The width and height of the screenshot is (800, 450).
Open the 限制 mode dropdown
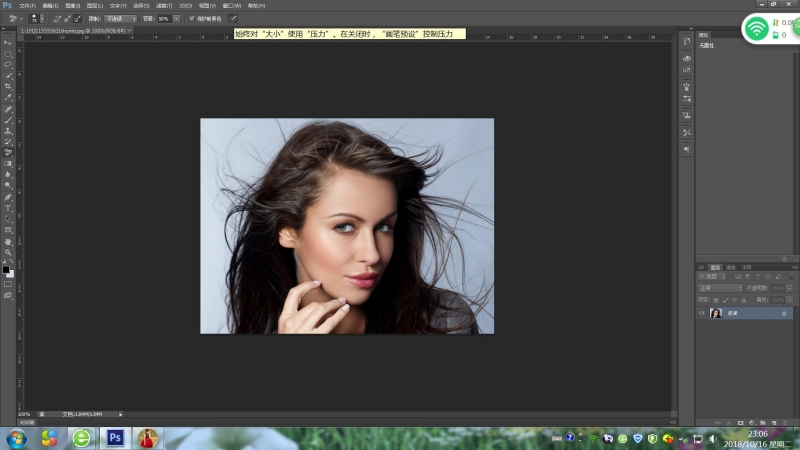click(x=122, y=18)
